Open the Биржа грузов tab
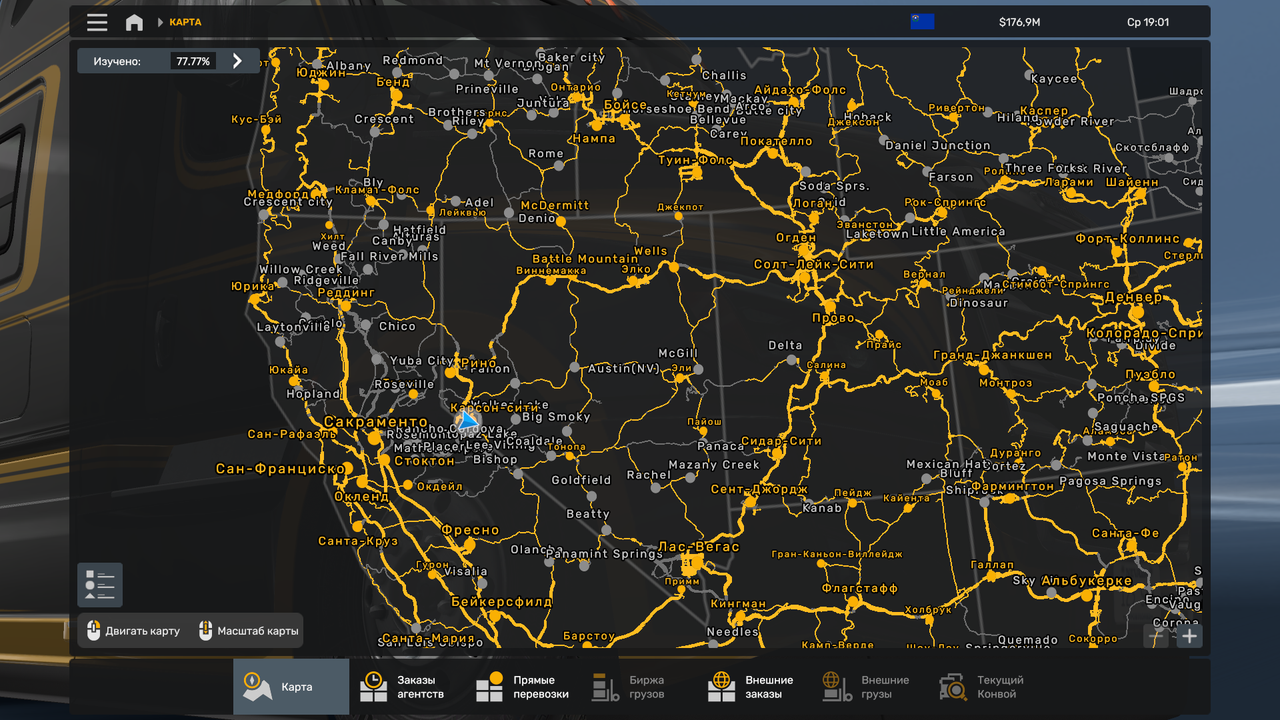1280x720 pixels. [x=639, y=687]
